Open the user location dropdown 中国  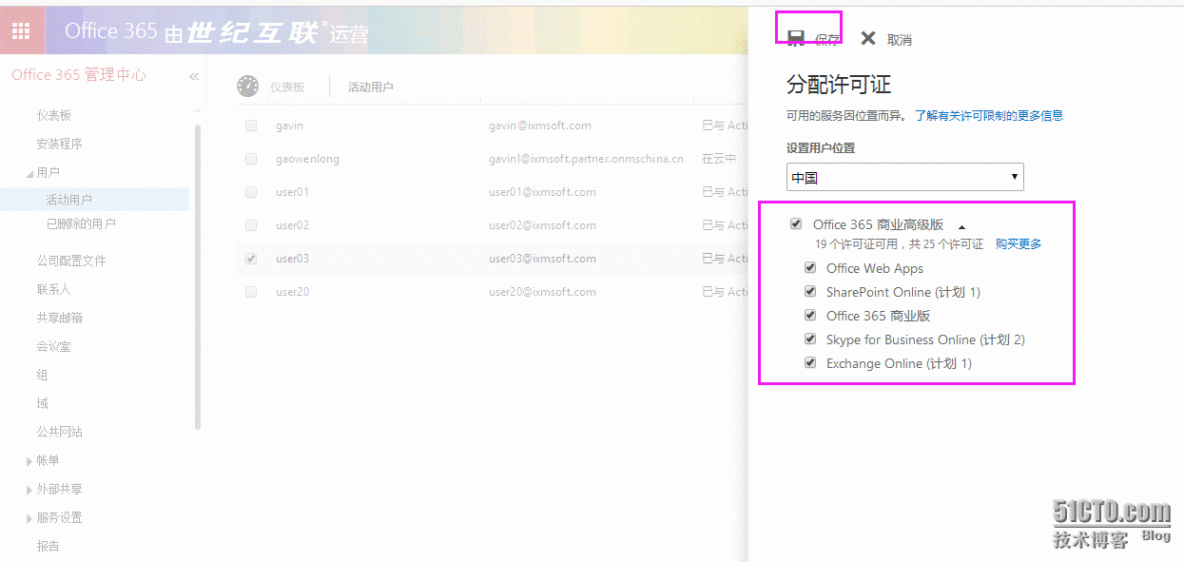[905, 178]
